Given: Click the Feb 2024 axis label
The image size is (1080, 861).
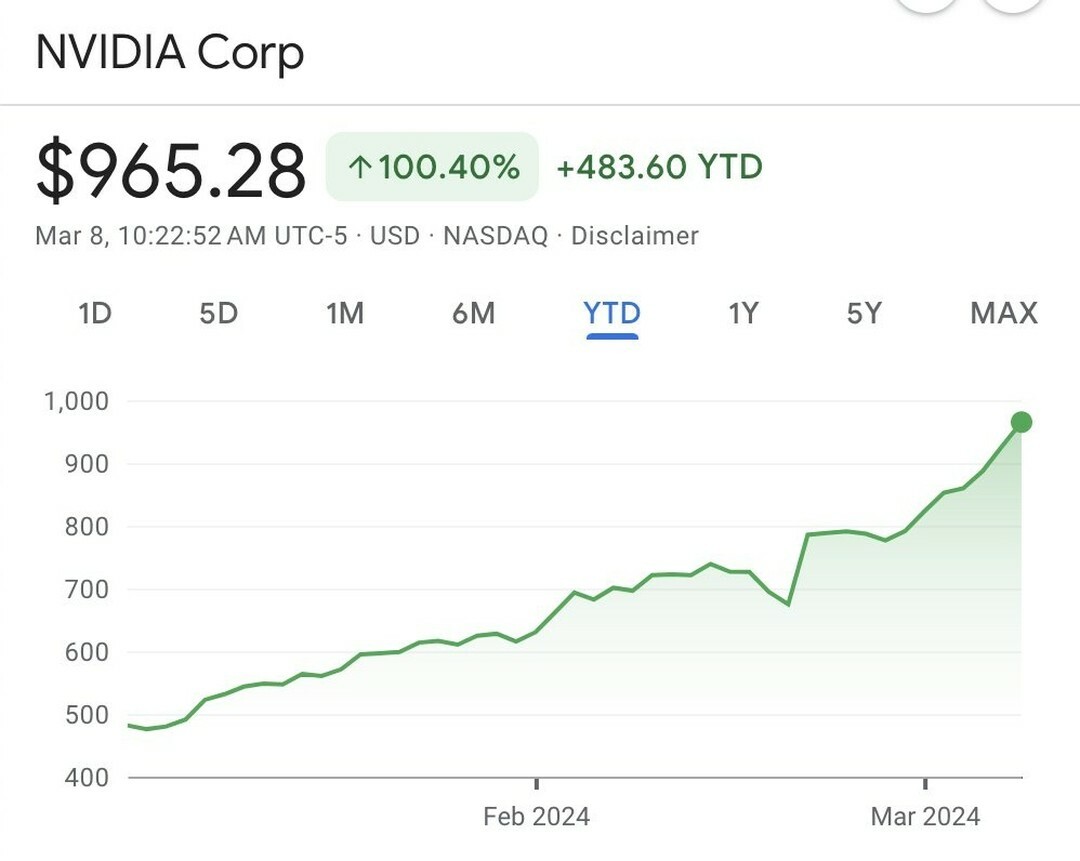Looking at the screenshot, I should pos(536,817).
